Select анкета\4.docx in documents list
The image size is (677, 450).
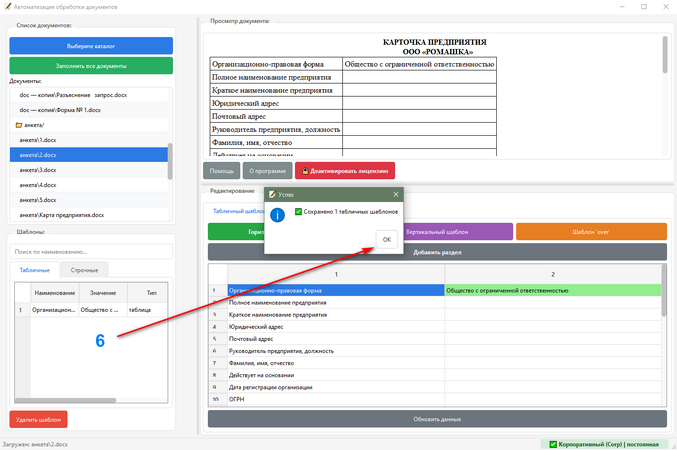[89, 185]
